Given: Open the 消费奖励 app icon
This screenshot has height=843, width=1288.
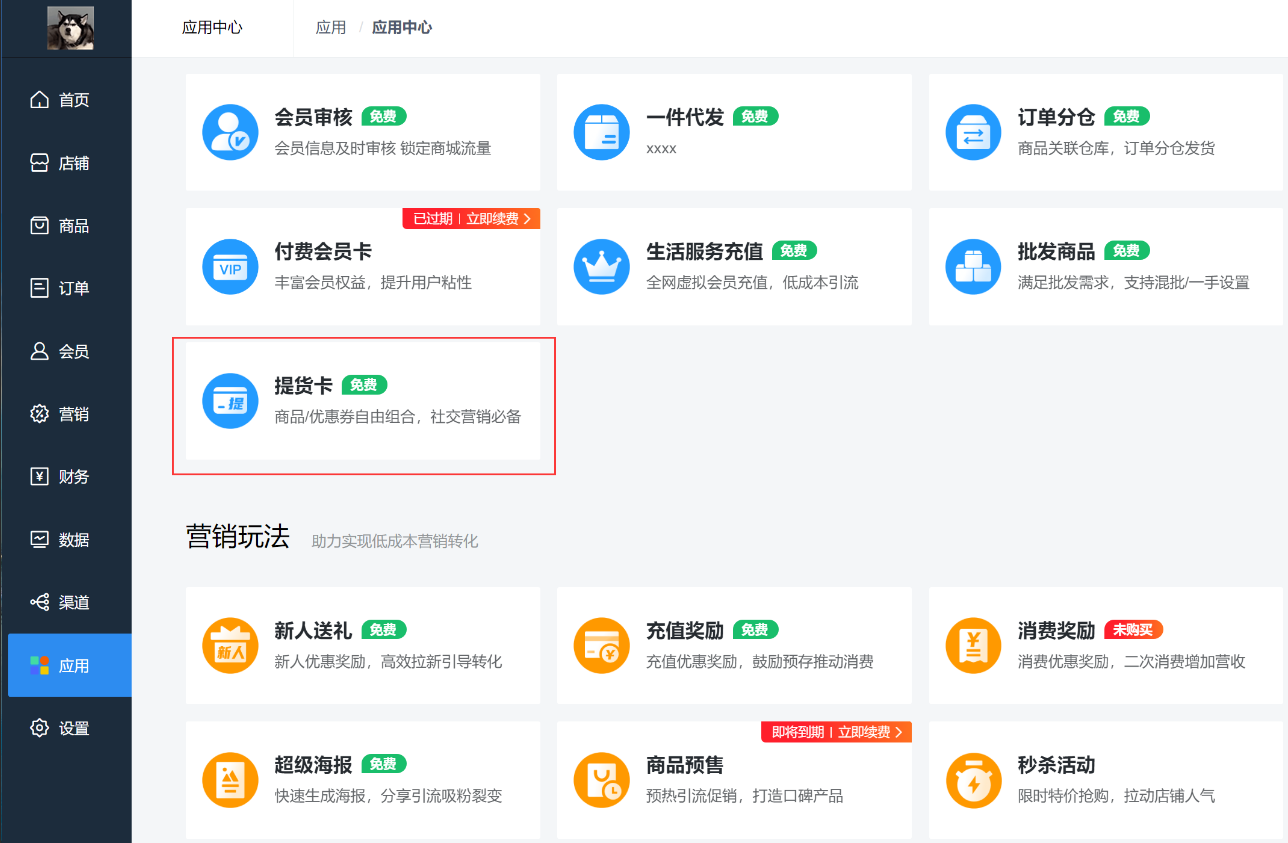Looking at the screenshot, I should (x=973, y=645).
